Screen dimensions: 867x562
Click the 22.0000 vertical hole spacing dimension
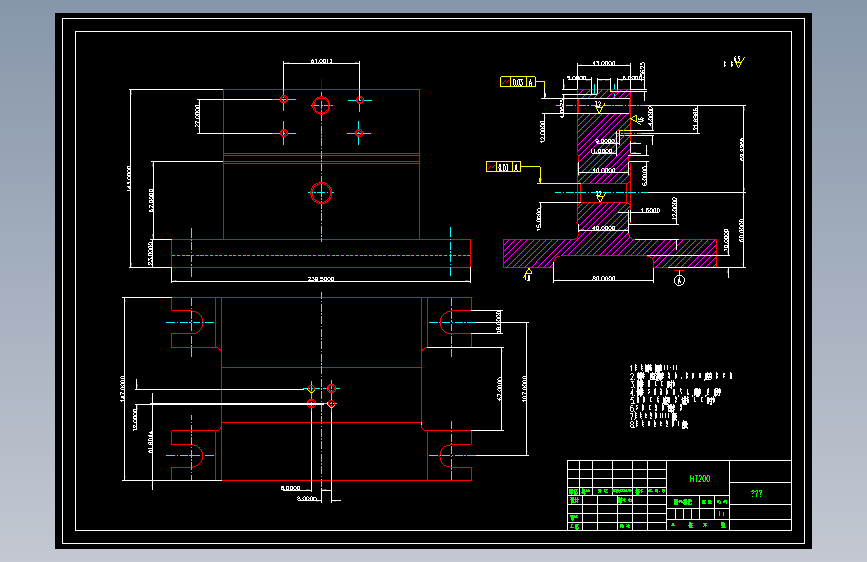pos(197,116)
